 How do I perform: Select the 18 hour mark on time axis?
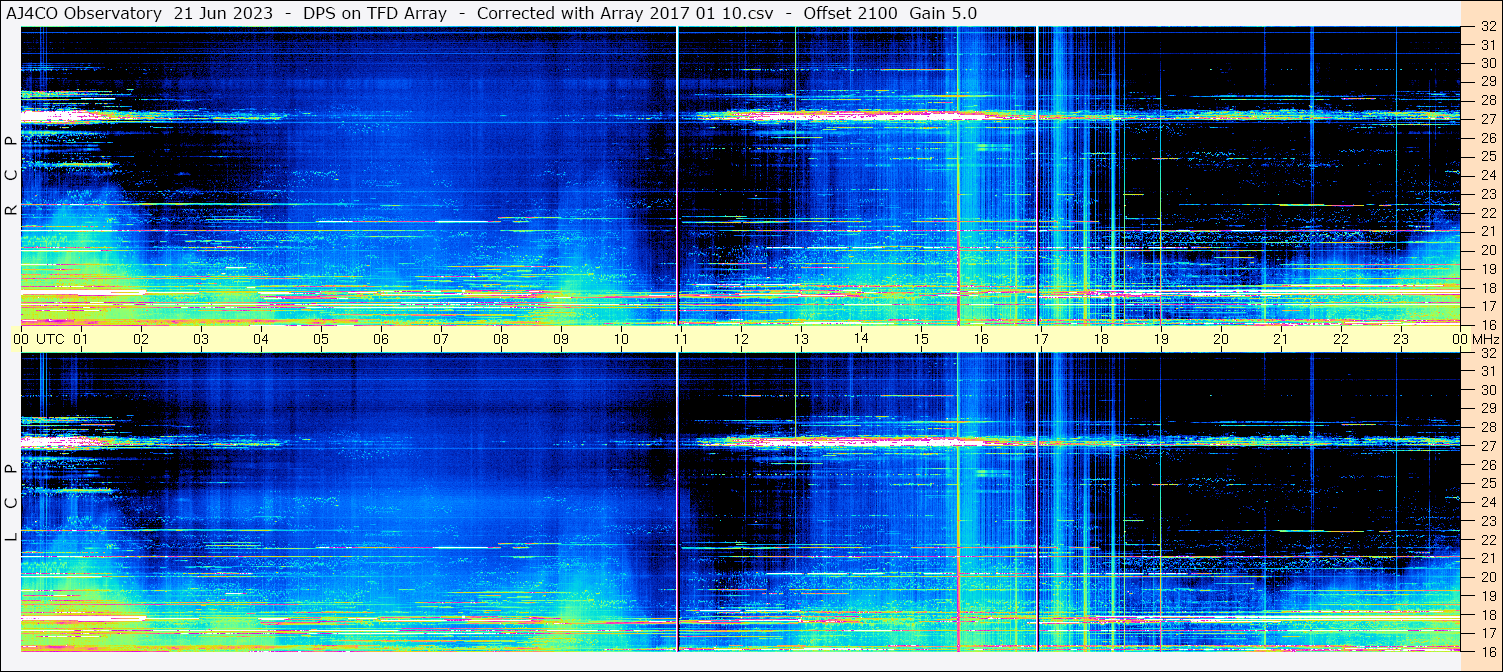pos(1101,339)
